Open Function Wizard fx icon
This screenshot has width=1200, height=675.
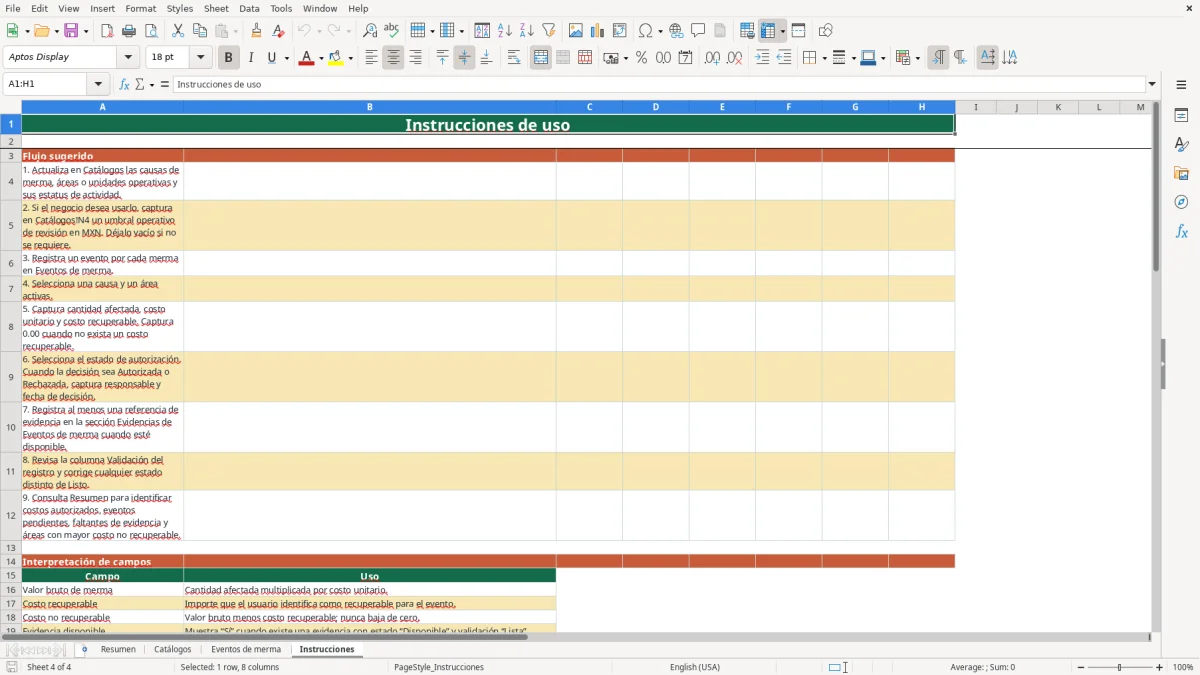125,85
